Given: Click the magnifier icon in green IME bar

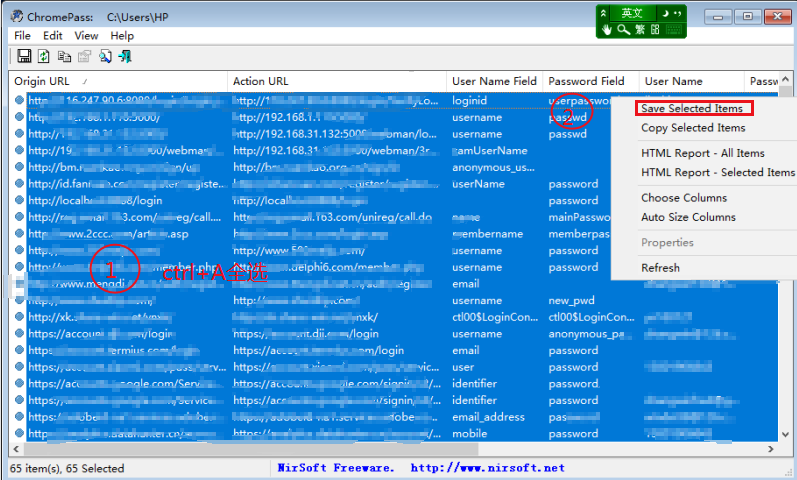Looking at the screenshot, I should point(623,30).
